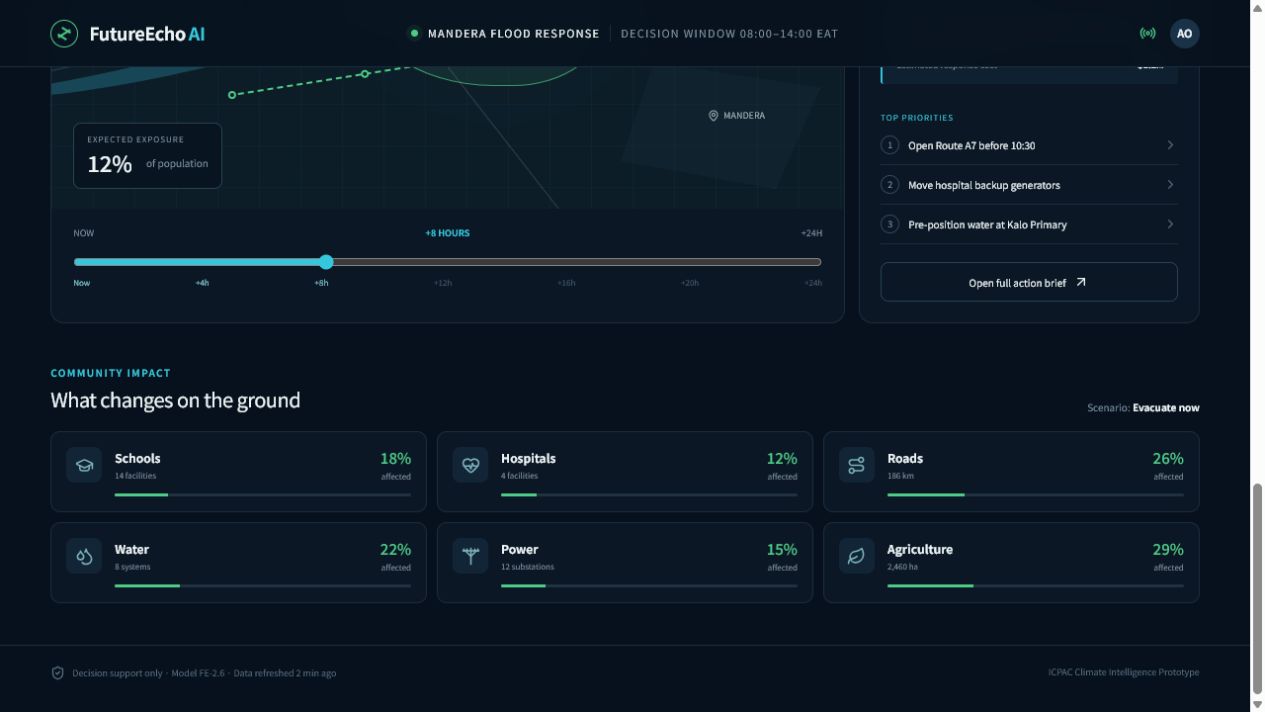Open full action brief

tap(1028, 282)
